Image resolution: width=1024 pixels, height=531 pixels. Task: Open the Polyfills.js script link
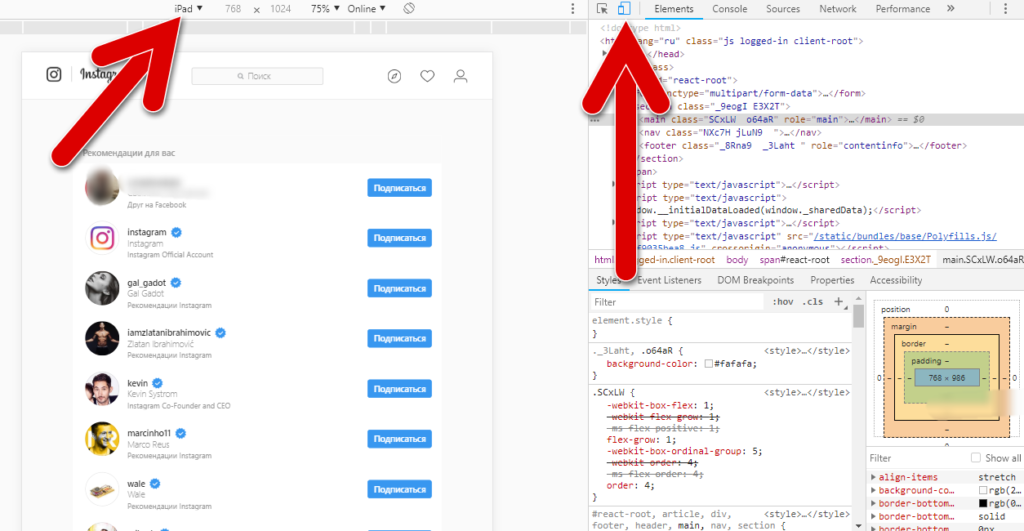905,236
